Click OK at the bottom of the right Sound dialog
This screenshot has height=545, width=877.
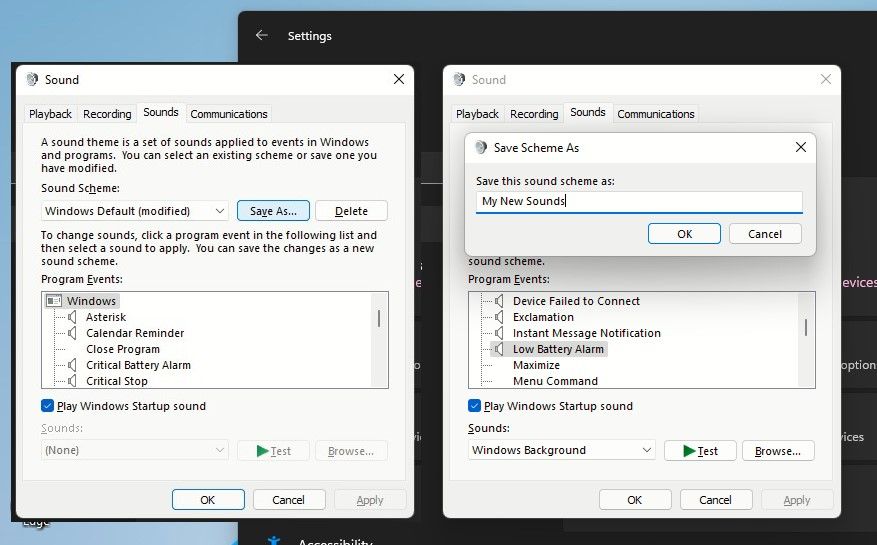pyautogui.click(x=635, y=500)
